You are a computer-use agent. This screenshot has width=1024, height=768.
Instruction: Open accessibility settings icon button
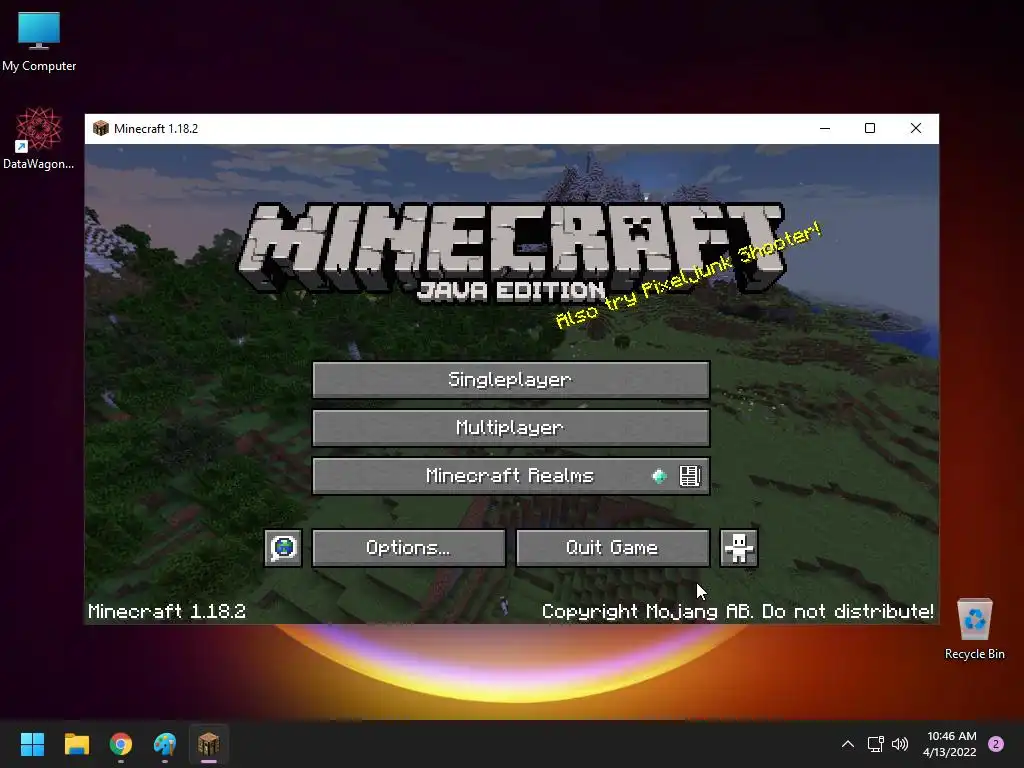click(x=739, y=547)
